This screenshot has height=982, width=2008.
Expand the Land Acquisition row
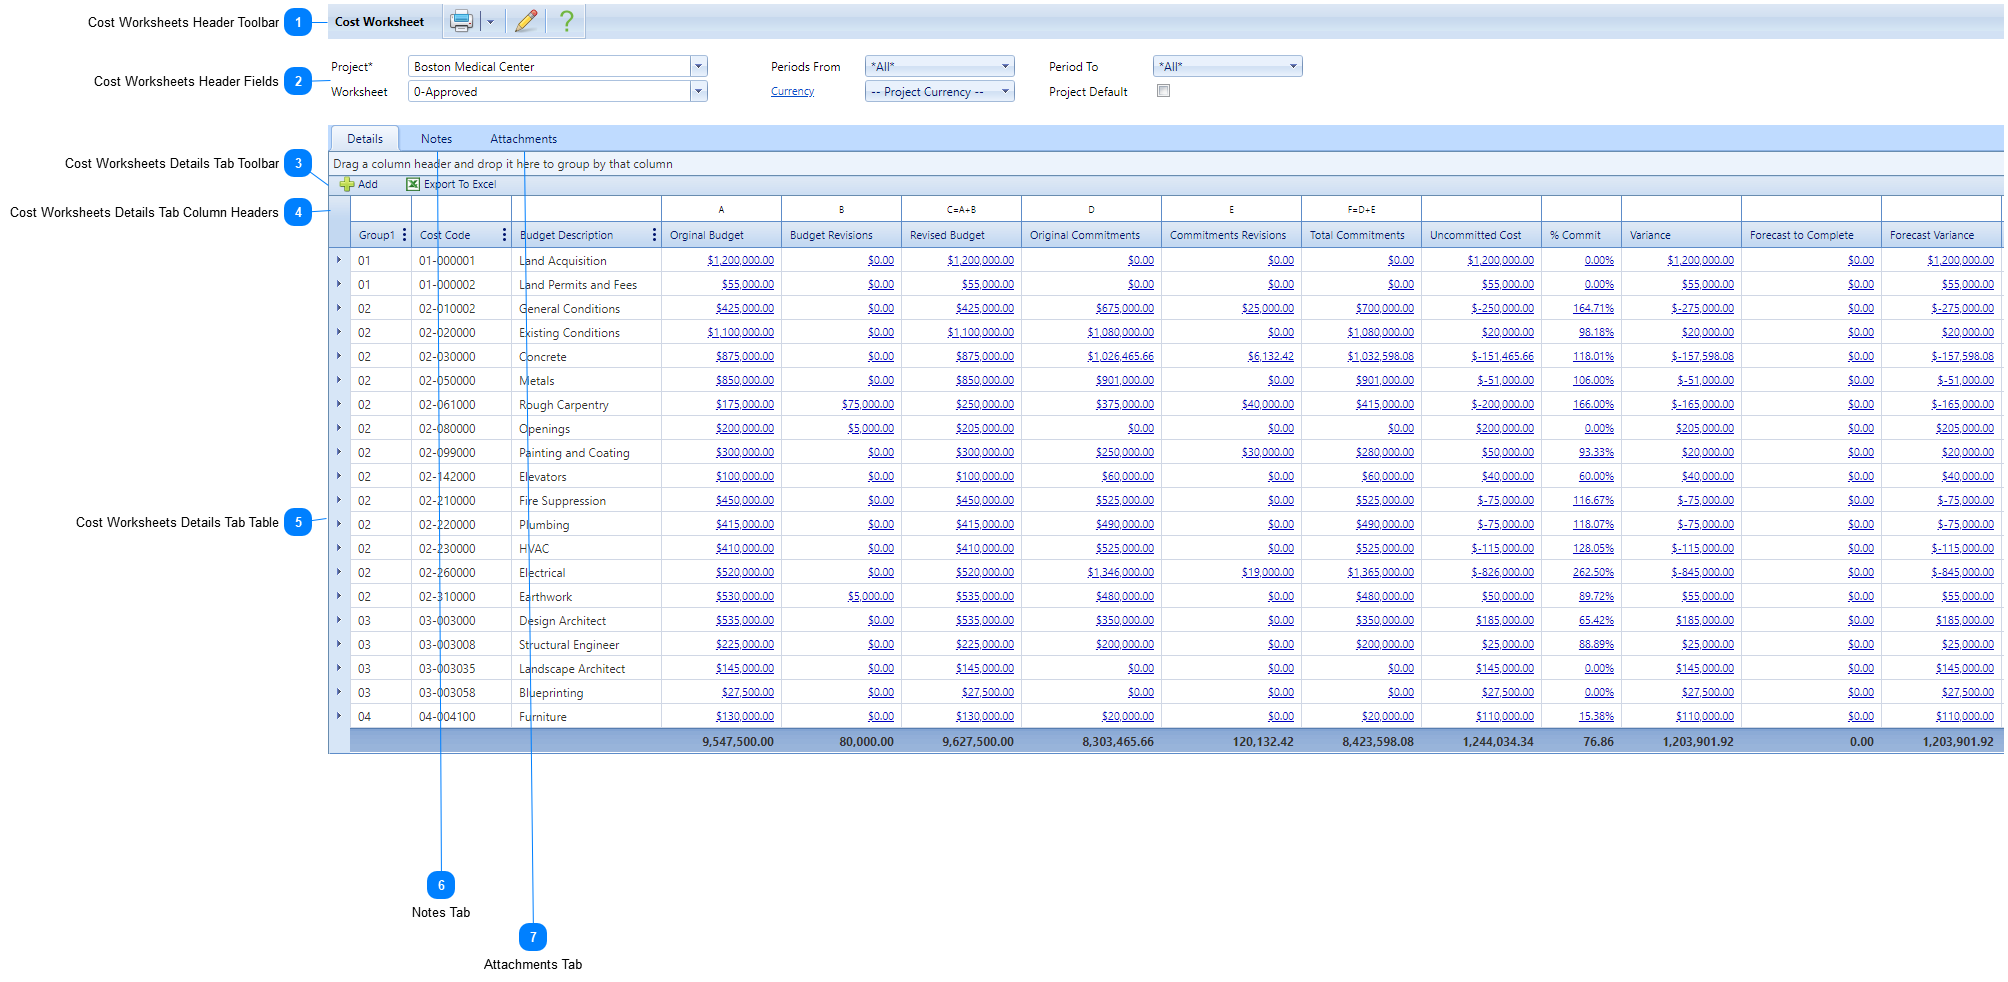pos(339,260)
